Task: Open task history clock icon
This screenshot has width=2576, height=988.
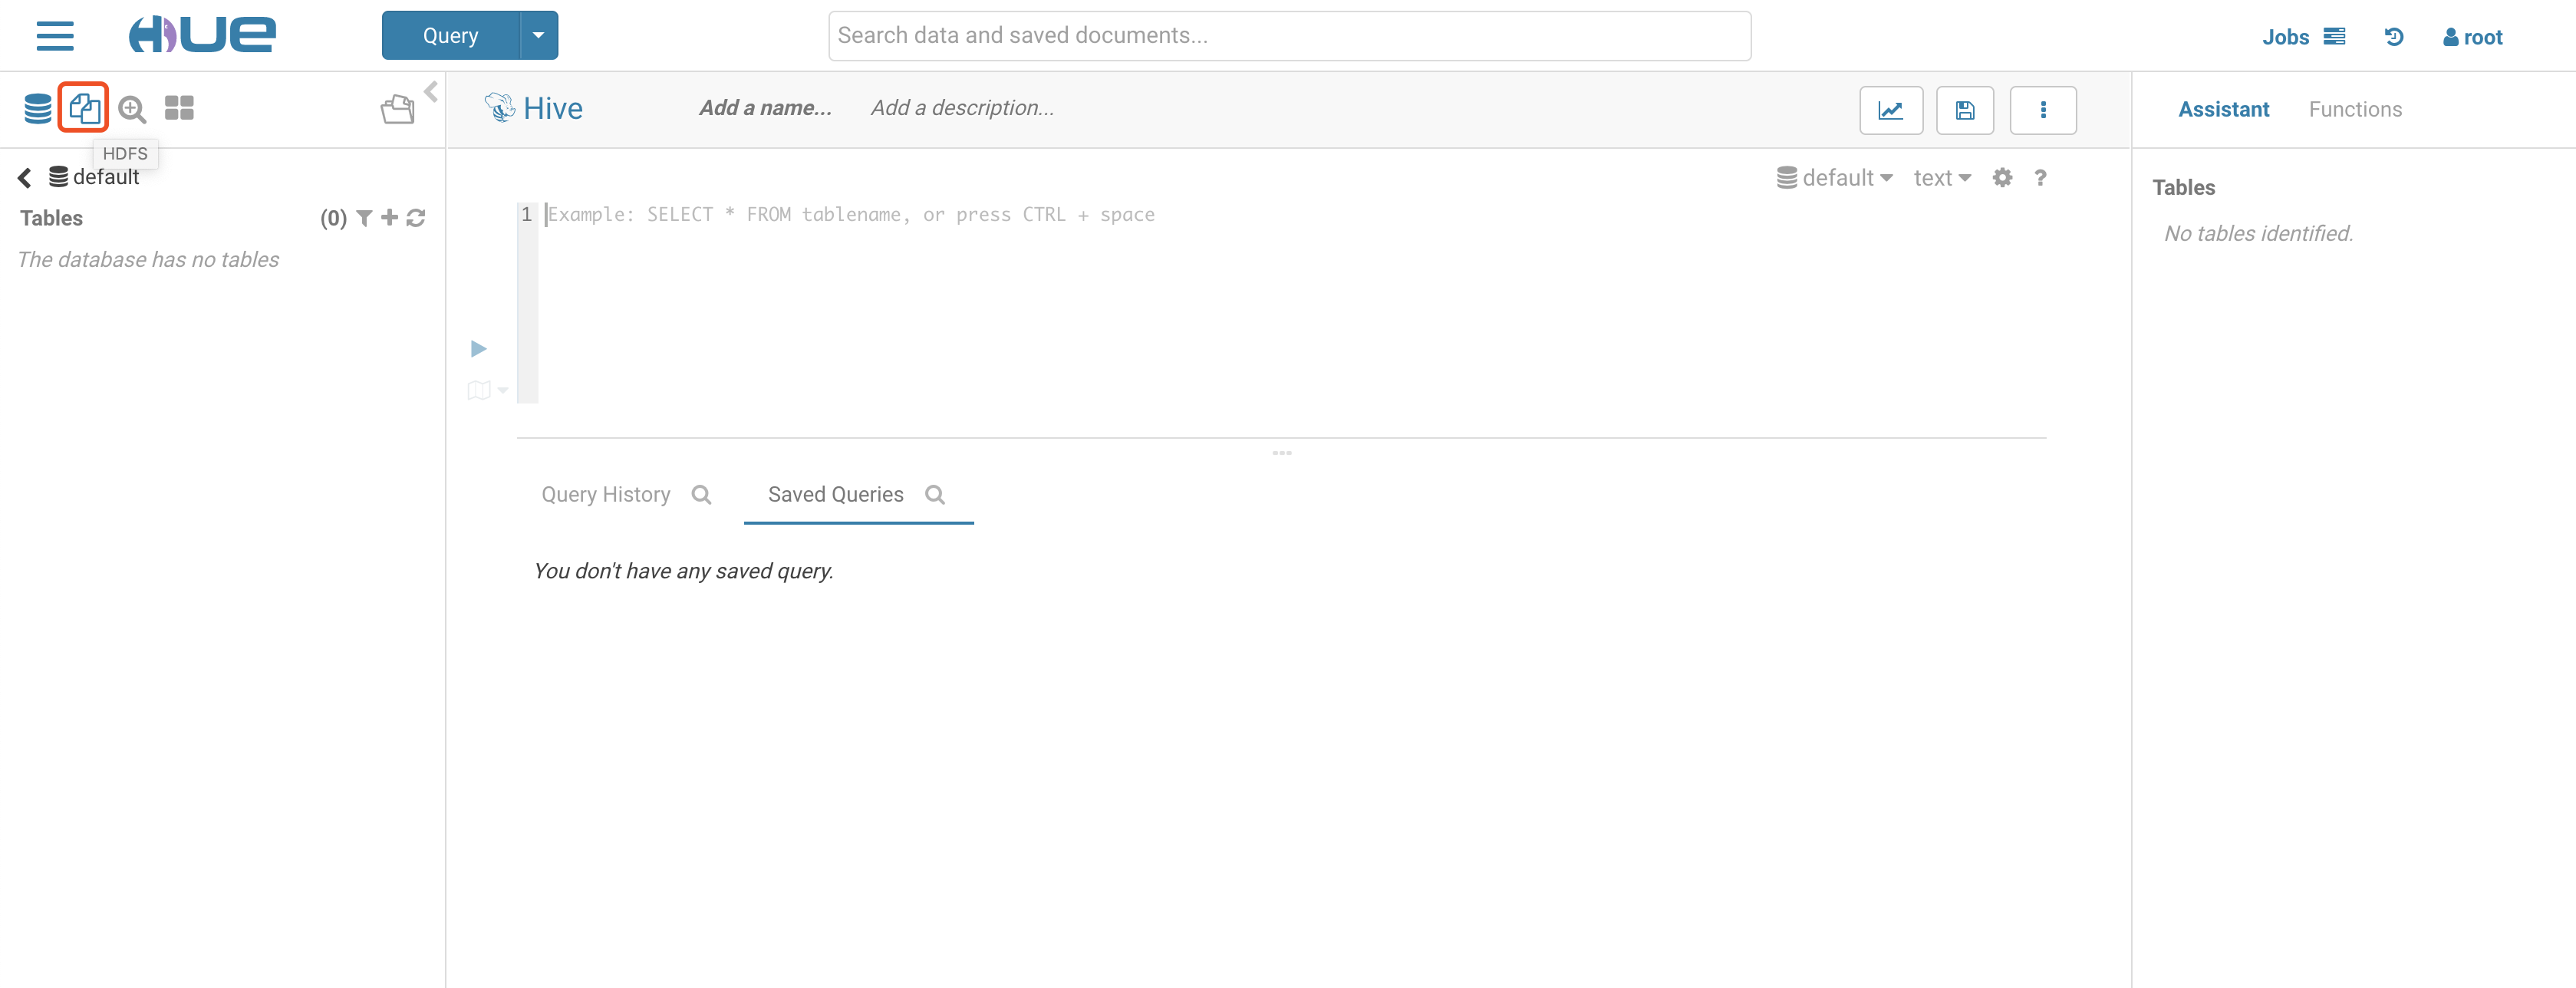Action: (x=2394, y=37)
